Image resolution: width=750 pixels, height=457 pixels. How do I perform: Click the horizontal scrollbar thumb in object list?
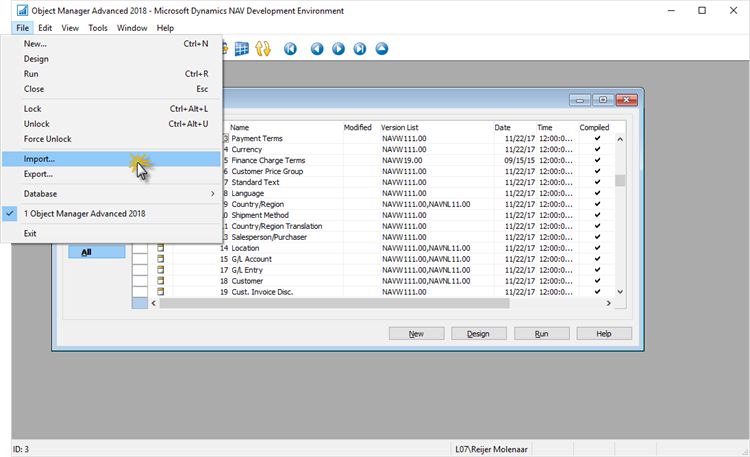[334, 303]
